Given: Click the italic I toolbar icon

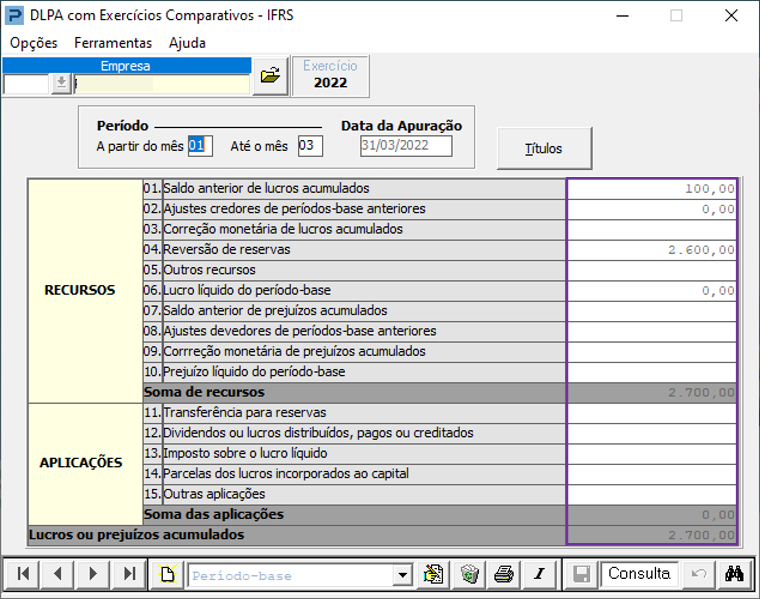Looking at the screenshot, I should (x=539, y=574).
